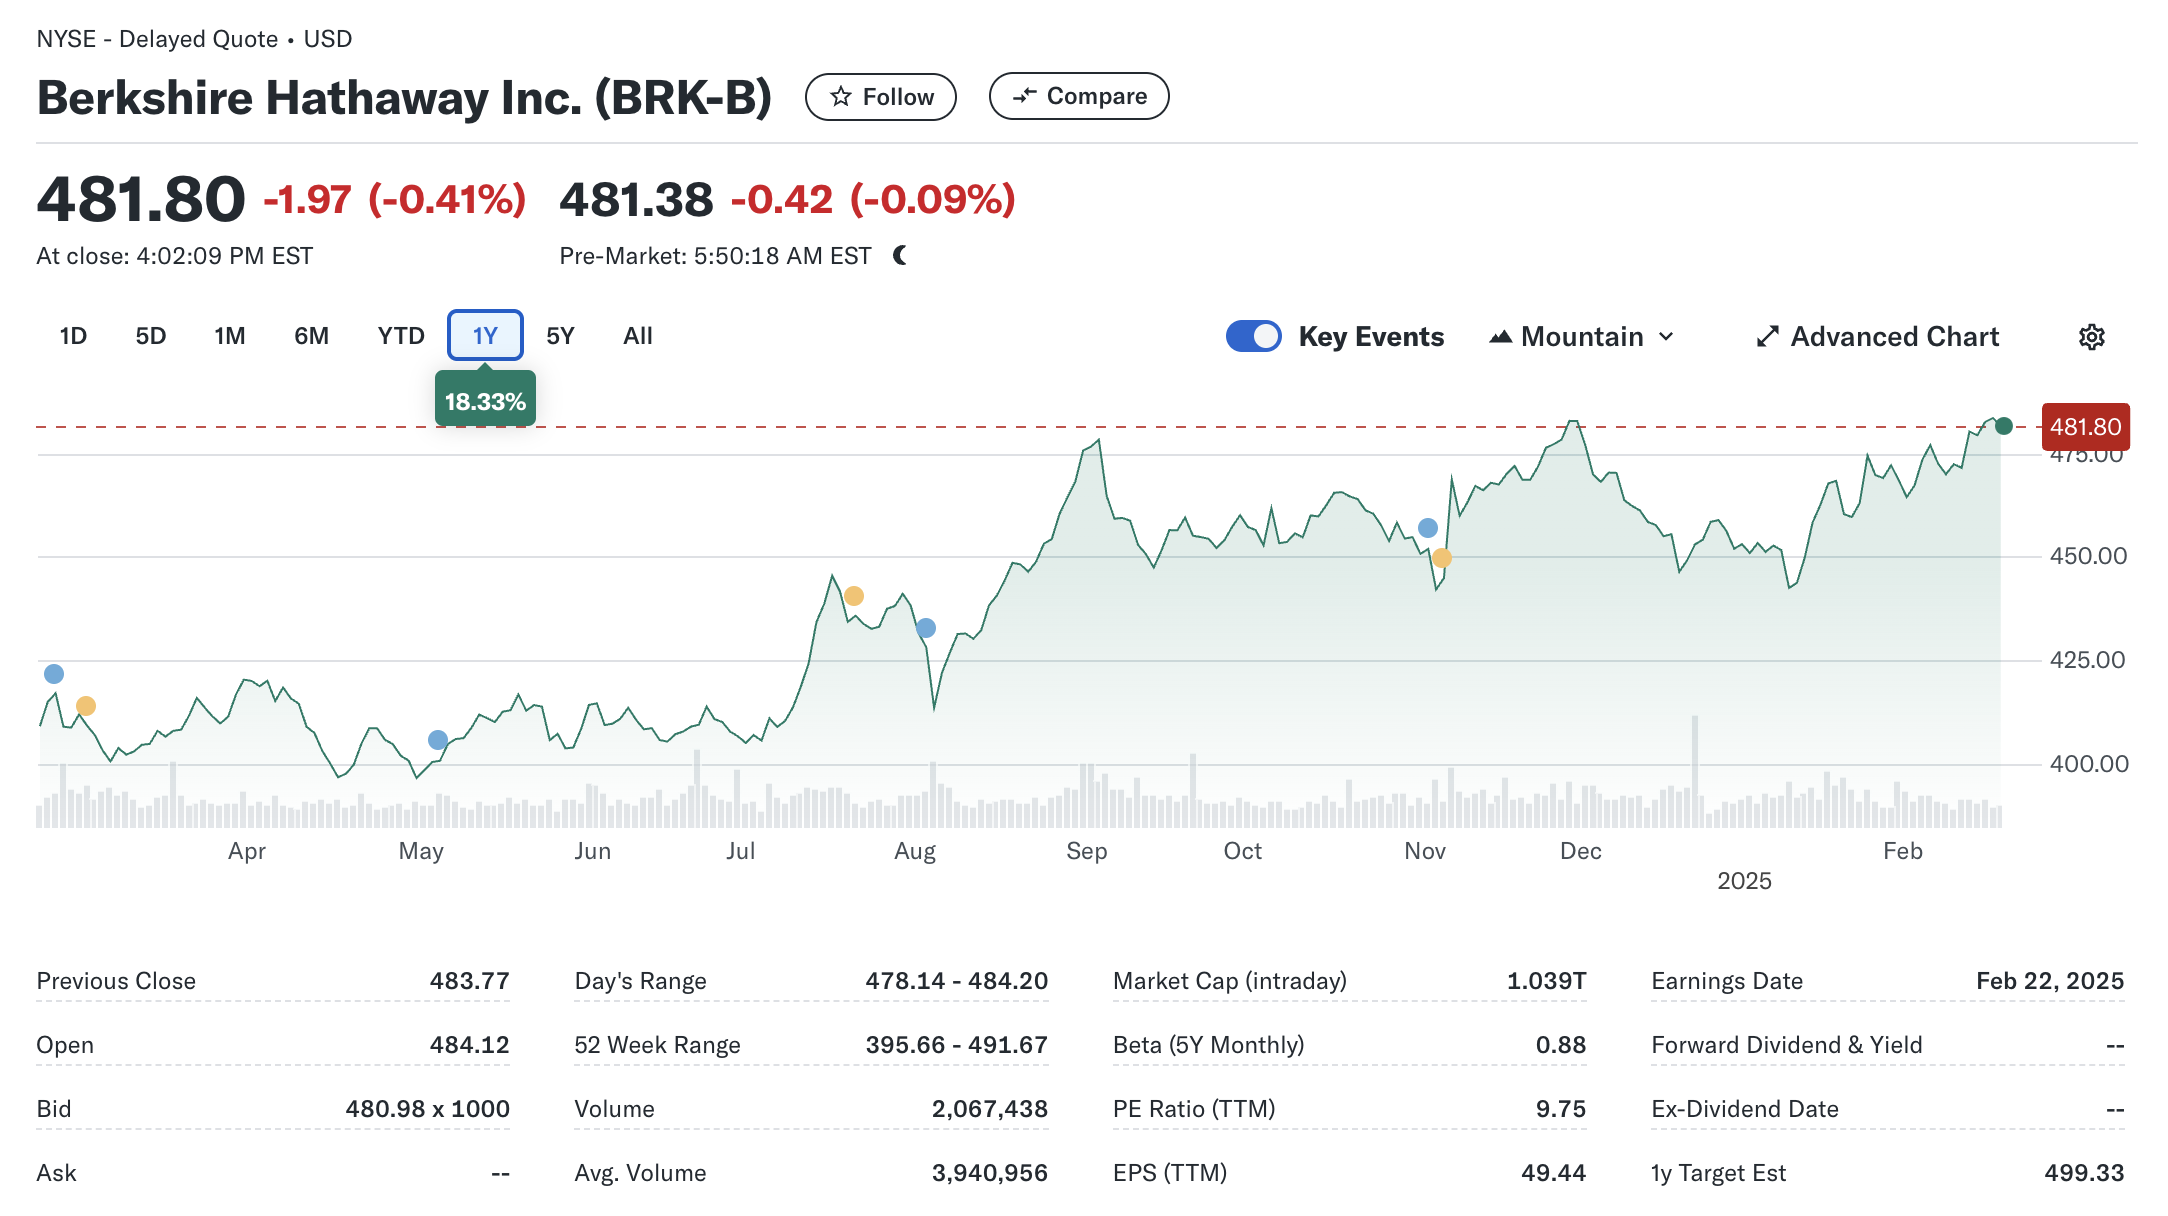Click the pre-market moon icon

pos(900,256)
